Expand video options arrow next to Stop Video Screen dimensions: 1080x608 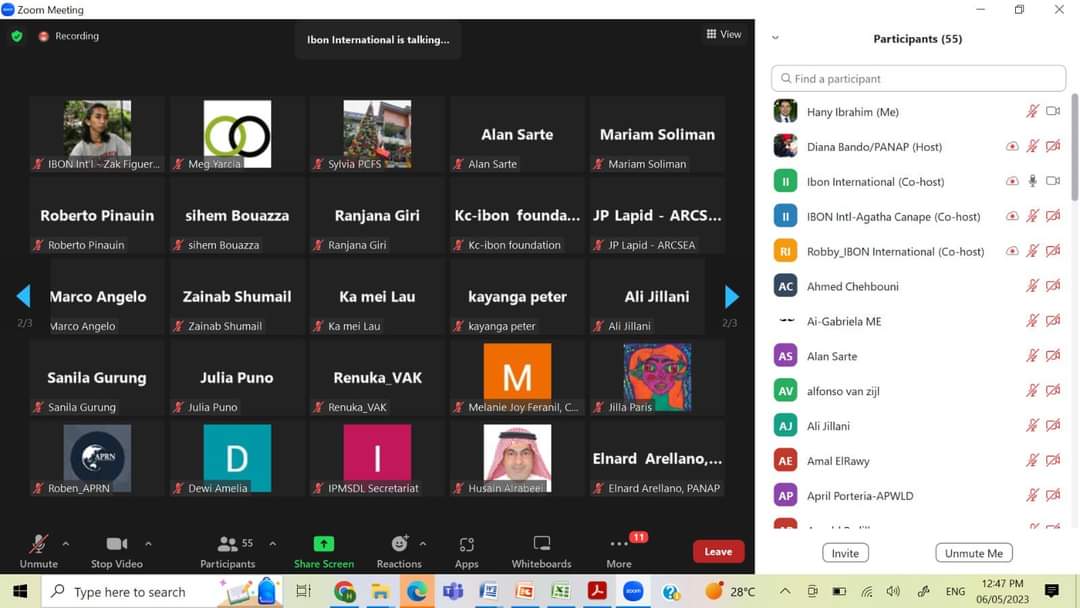point(148,544)
